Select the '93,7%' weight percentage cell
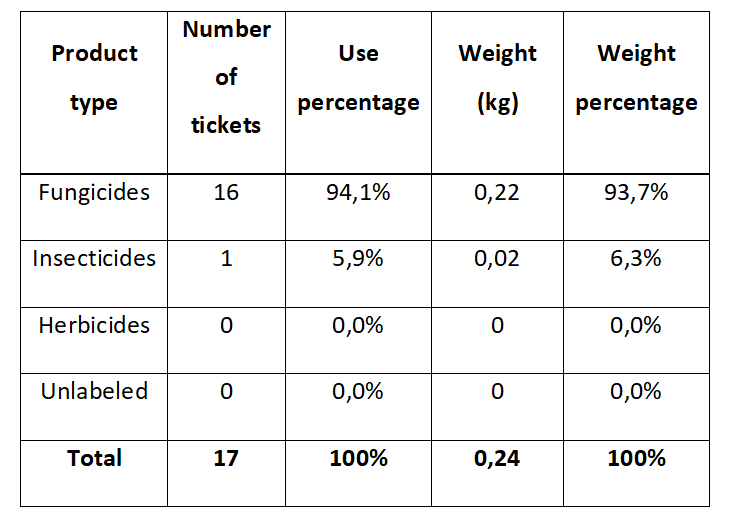Image resolution: width=729 pixels, height=524 pixels. click(636, 192)
